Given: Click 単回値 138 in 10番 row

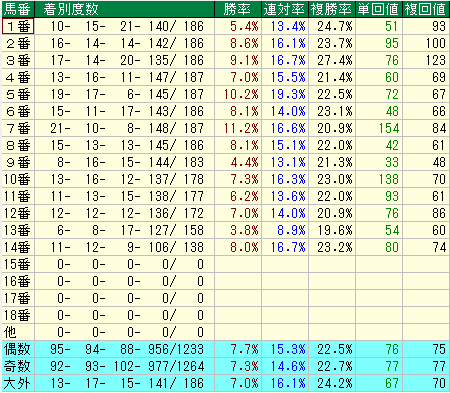Looking at the screenshot, I should point(389,179).
